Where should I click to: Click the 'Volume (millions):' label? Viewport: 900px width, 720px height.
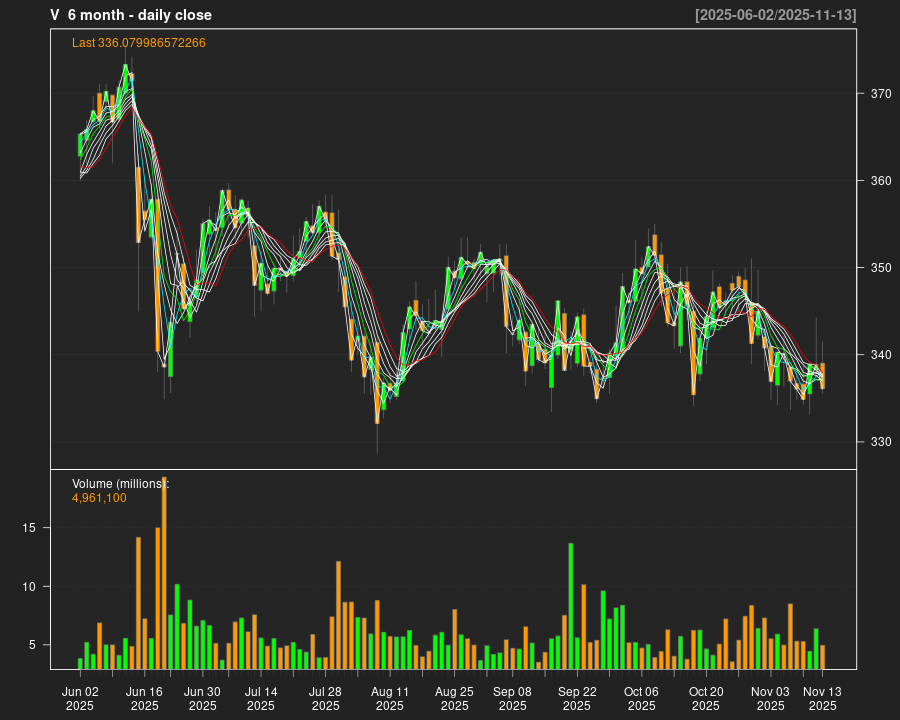121,484
